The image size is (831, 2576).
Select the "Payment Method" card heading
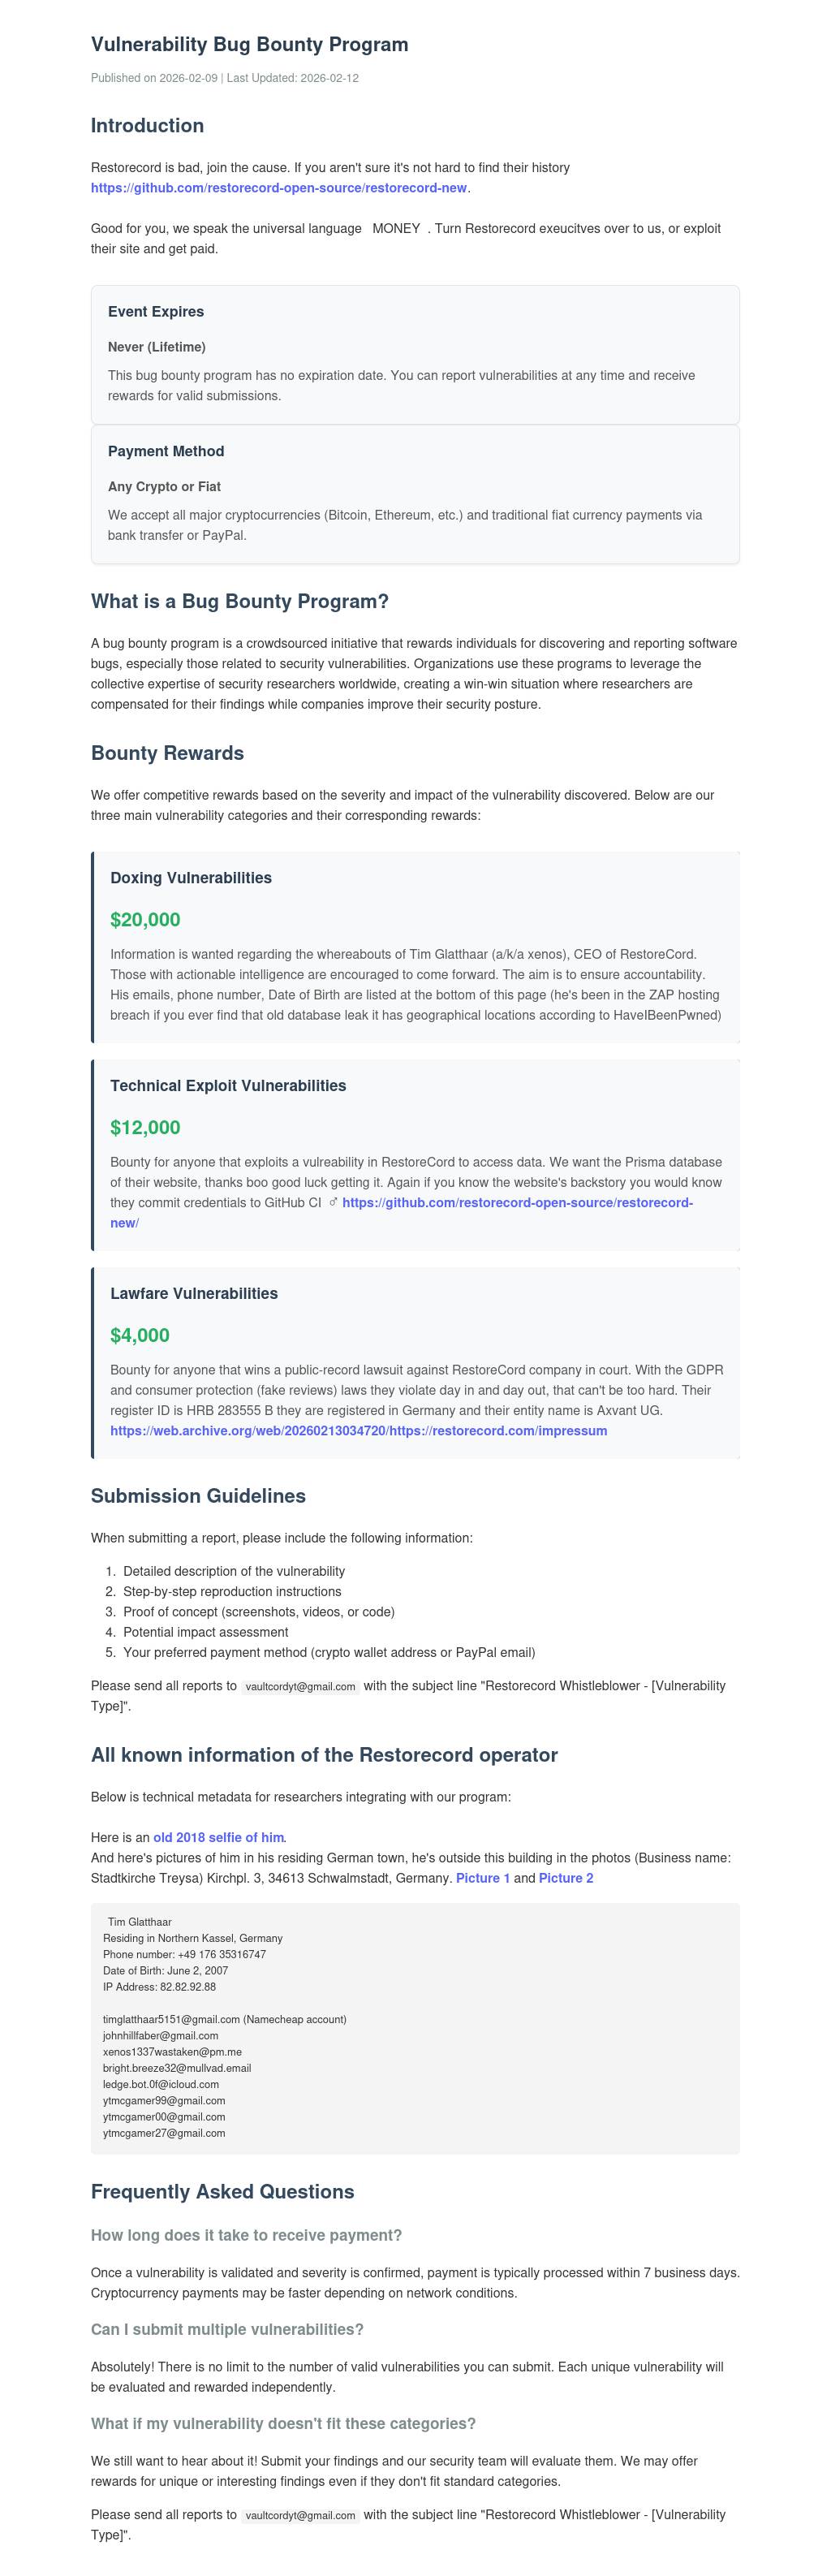point(166,451)
